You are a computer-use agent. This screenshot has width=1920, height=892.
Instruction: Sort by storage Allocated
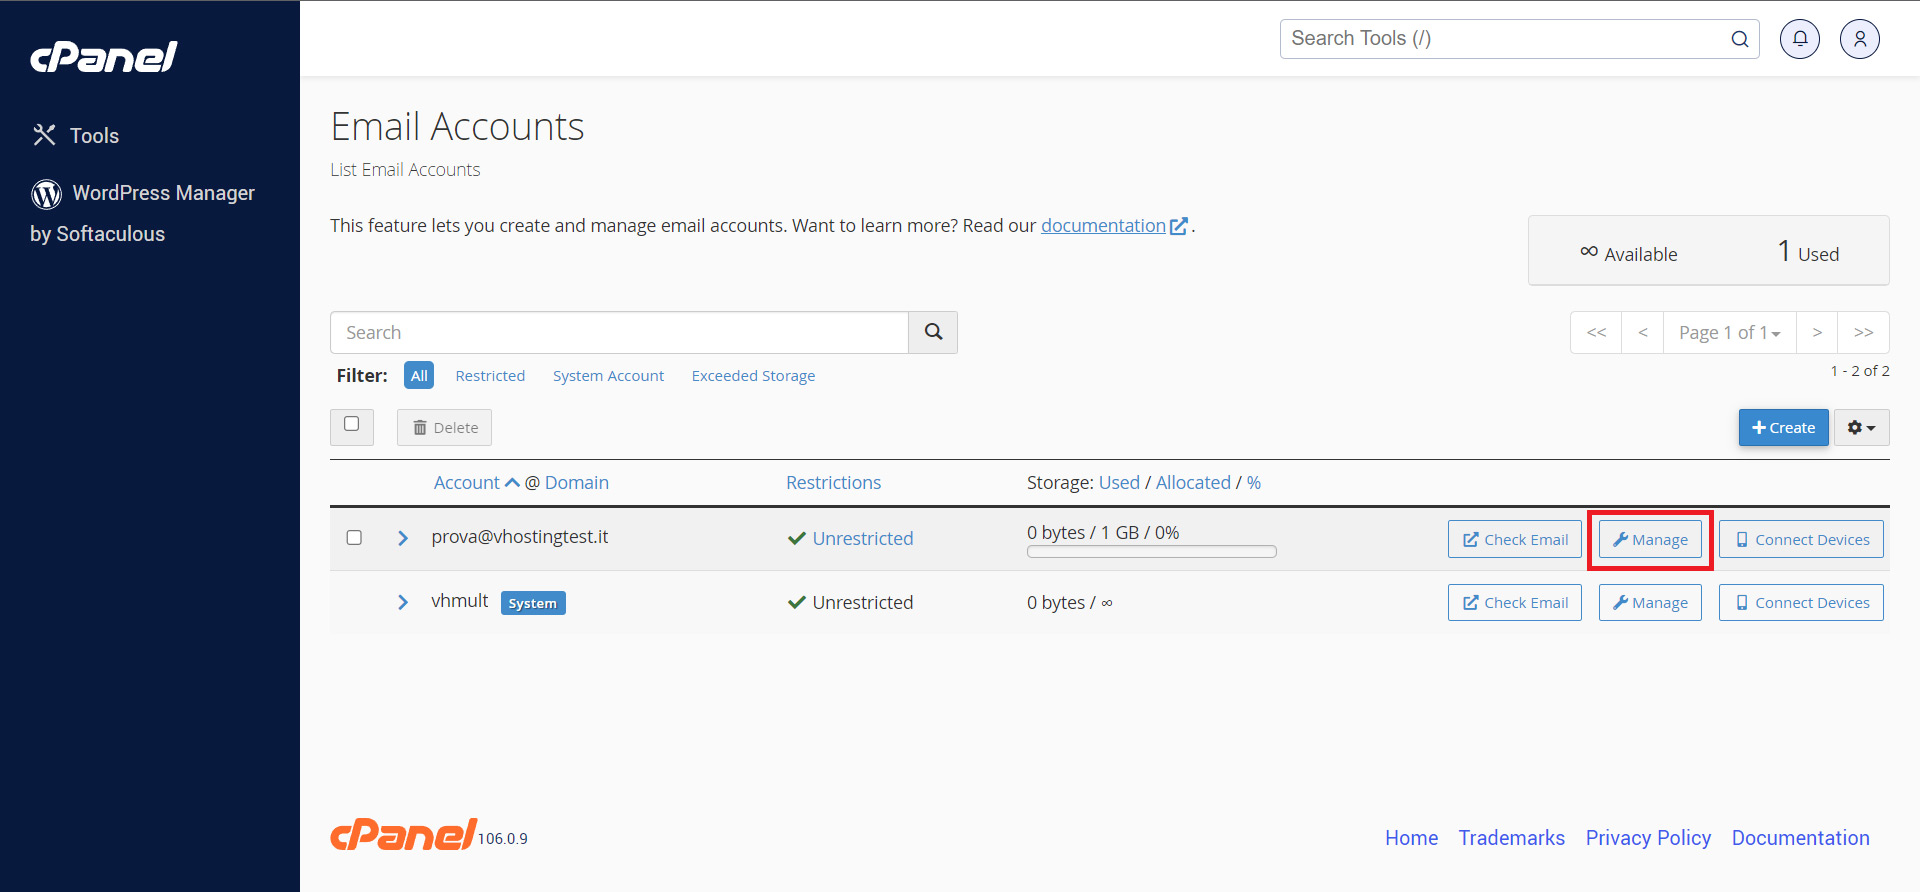coord(1193,483)
